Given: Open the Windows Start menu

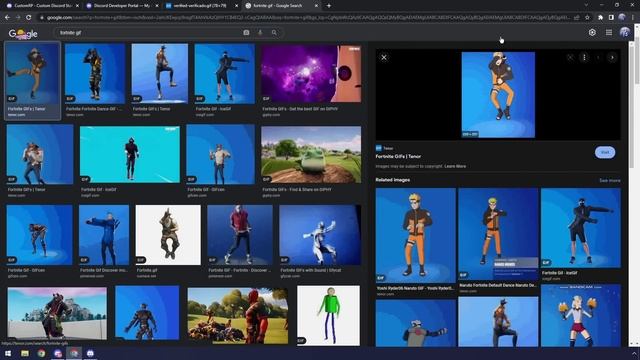Looking at the screenshot, I should tap(8, 353).
